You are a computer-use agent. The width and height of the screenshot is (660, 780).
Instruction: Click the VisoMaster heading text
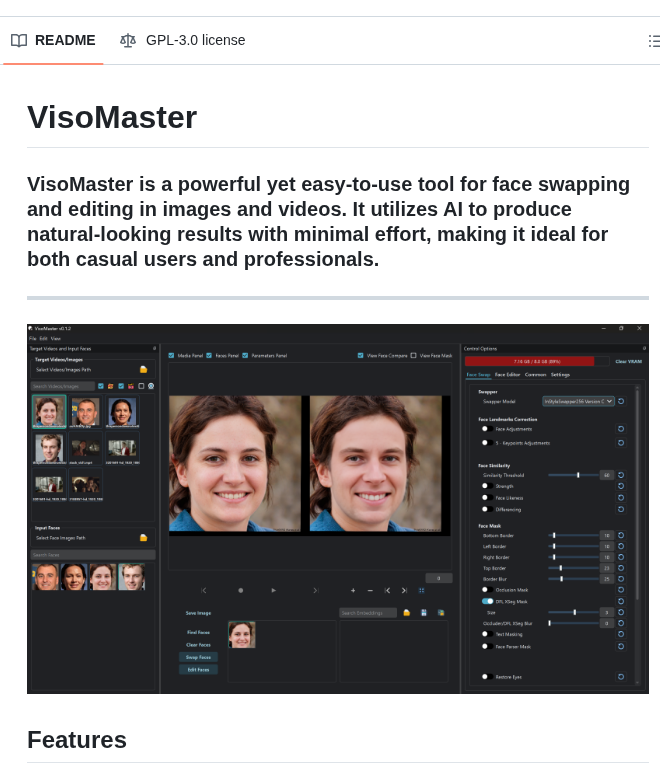click(x=112, y=117)
